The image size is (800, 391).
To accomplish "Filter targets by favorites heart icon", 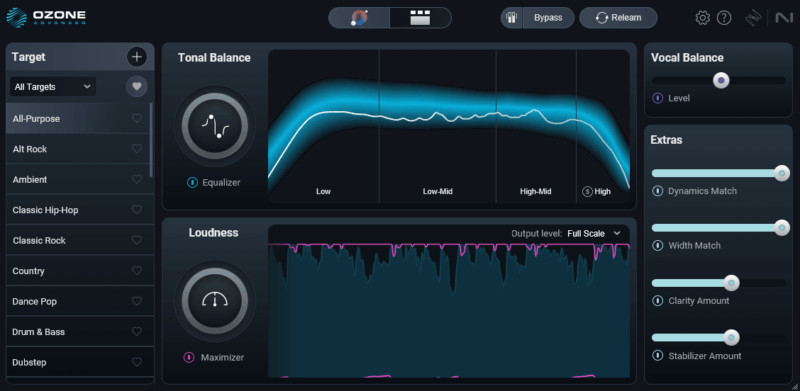I will click(x=137, y=87).
